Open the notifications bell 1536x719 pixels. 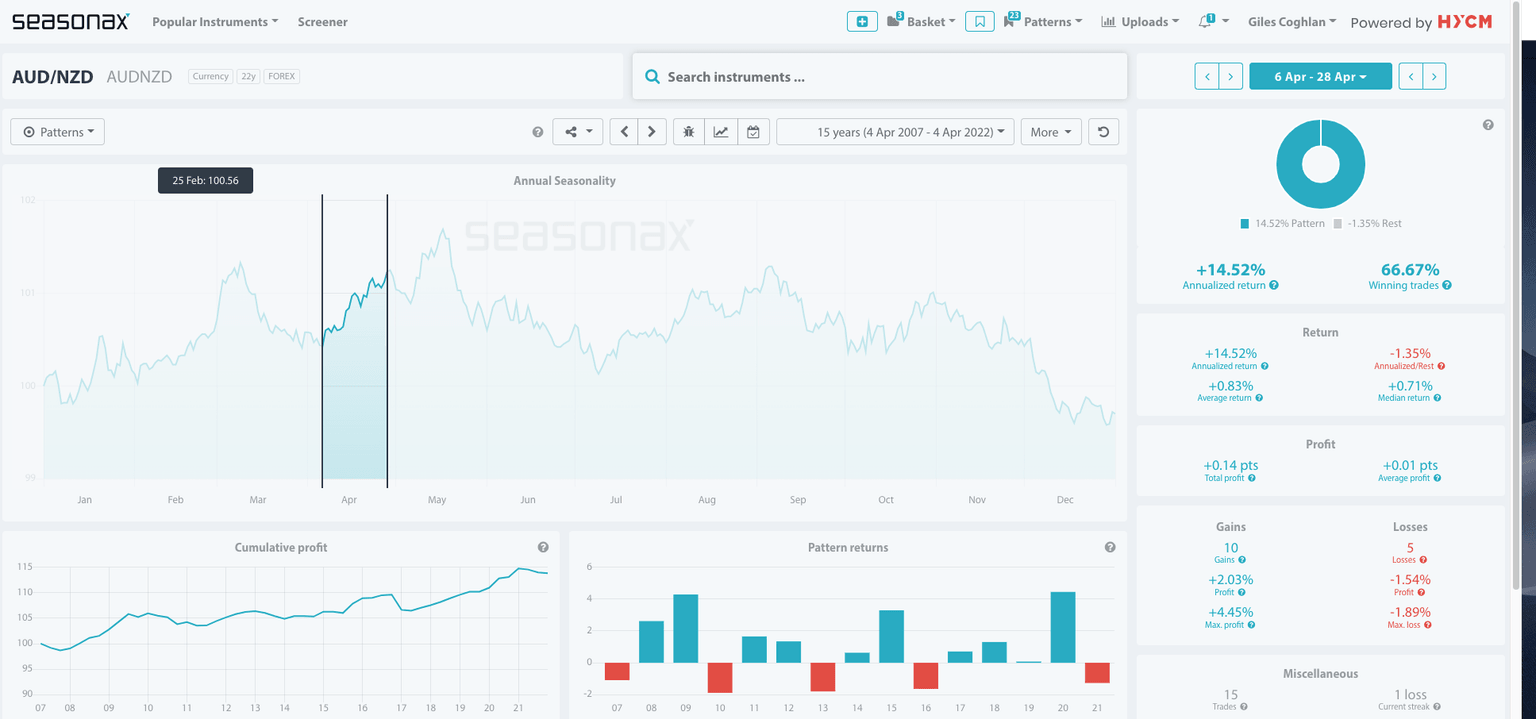coord(1205,21)
